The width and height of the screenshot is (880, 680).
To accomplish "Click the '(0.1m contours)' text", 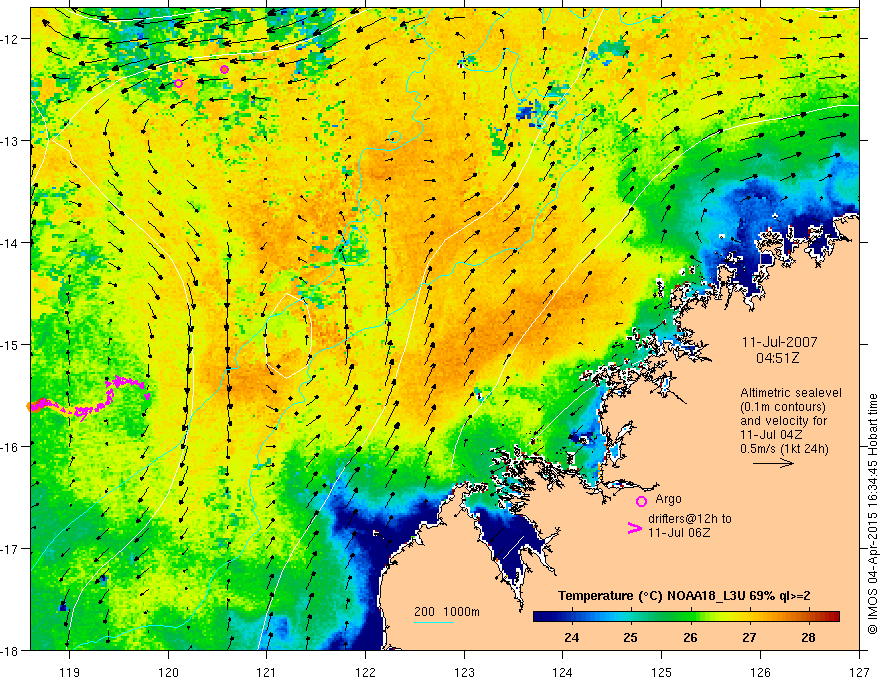I will click(x=783, y=407).
